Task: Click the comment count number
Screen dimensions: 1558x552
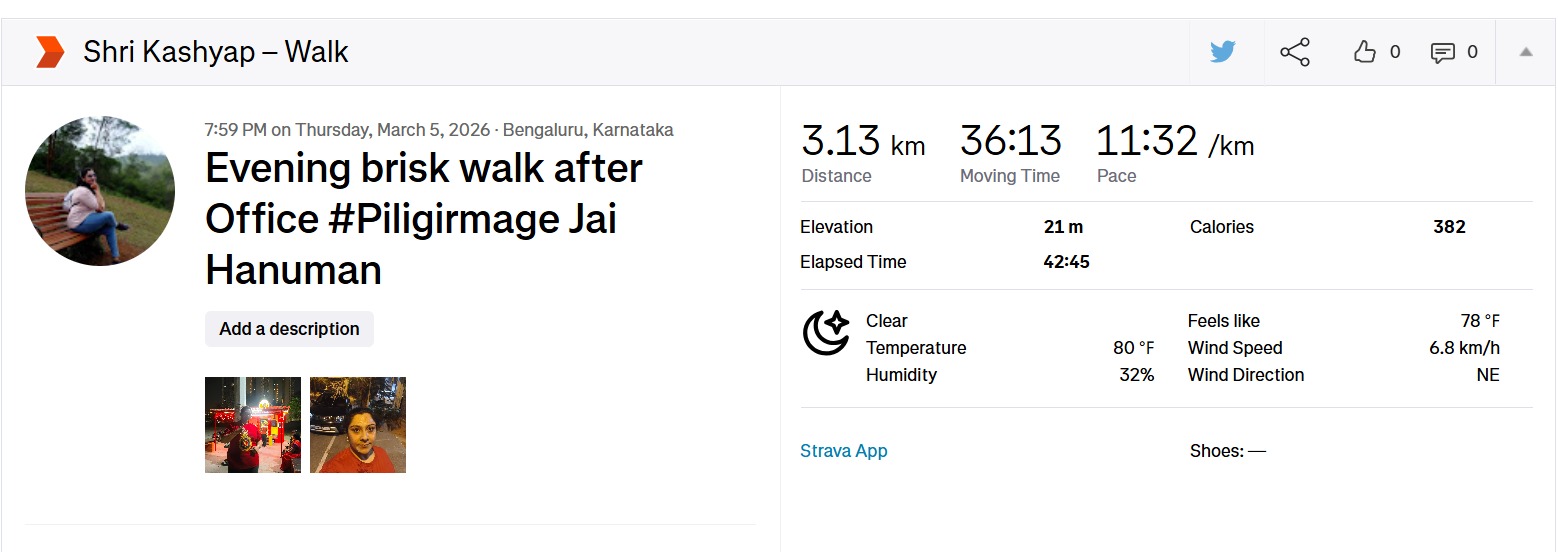Action: point(1472,52)
